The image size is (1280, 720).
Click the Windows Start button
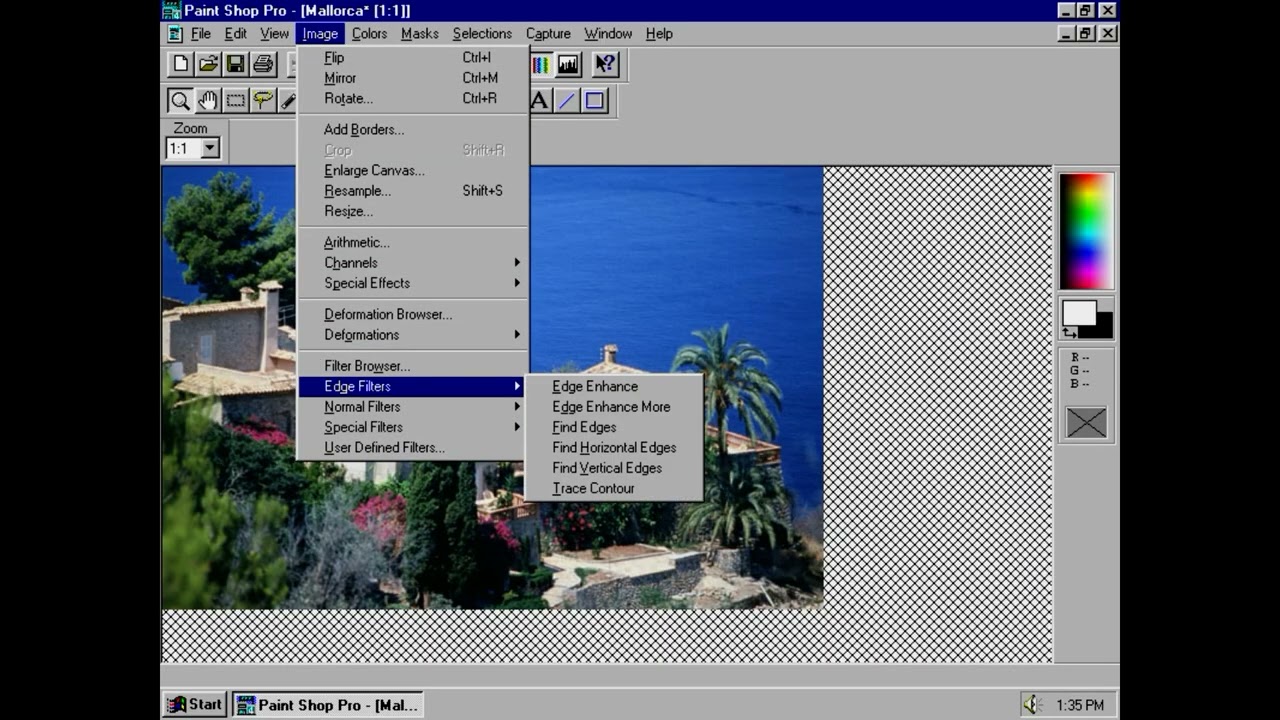(195, 705)
